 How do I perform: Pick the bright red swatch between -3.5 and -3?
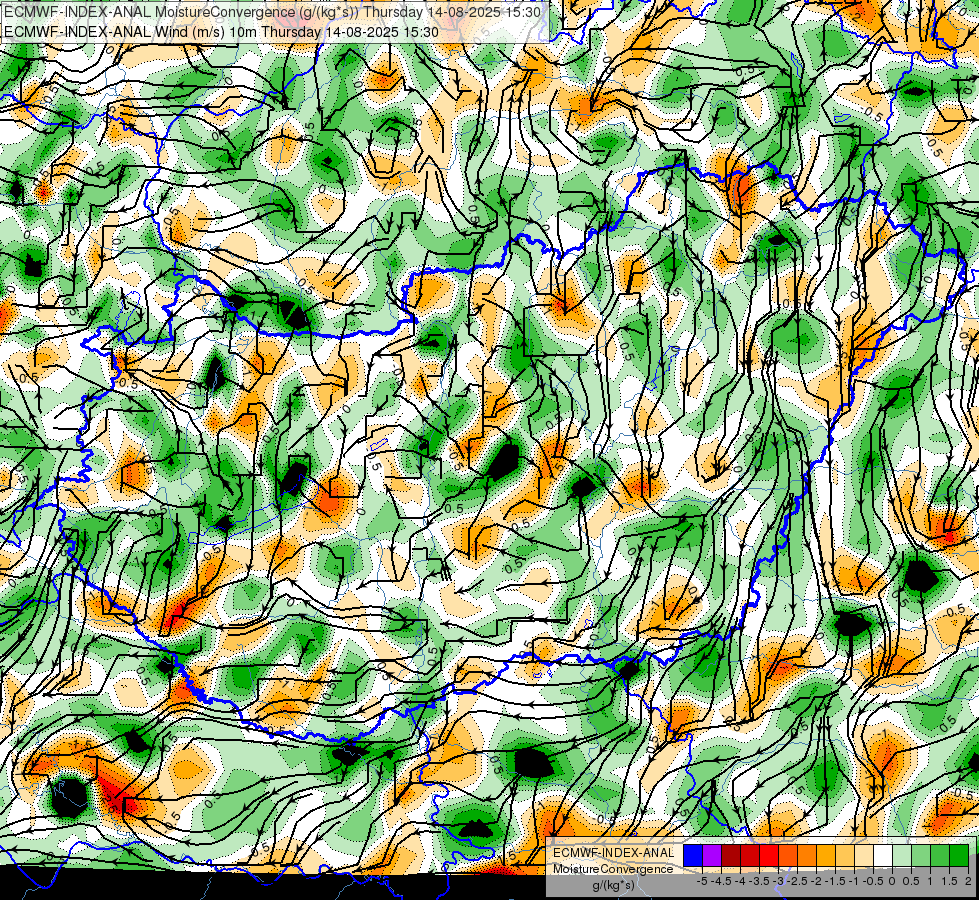769,856
